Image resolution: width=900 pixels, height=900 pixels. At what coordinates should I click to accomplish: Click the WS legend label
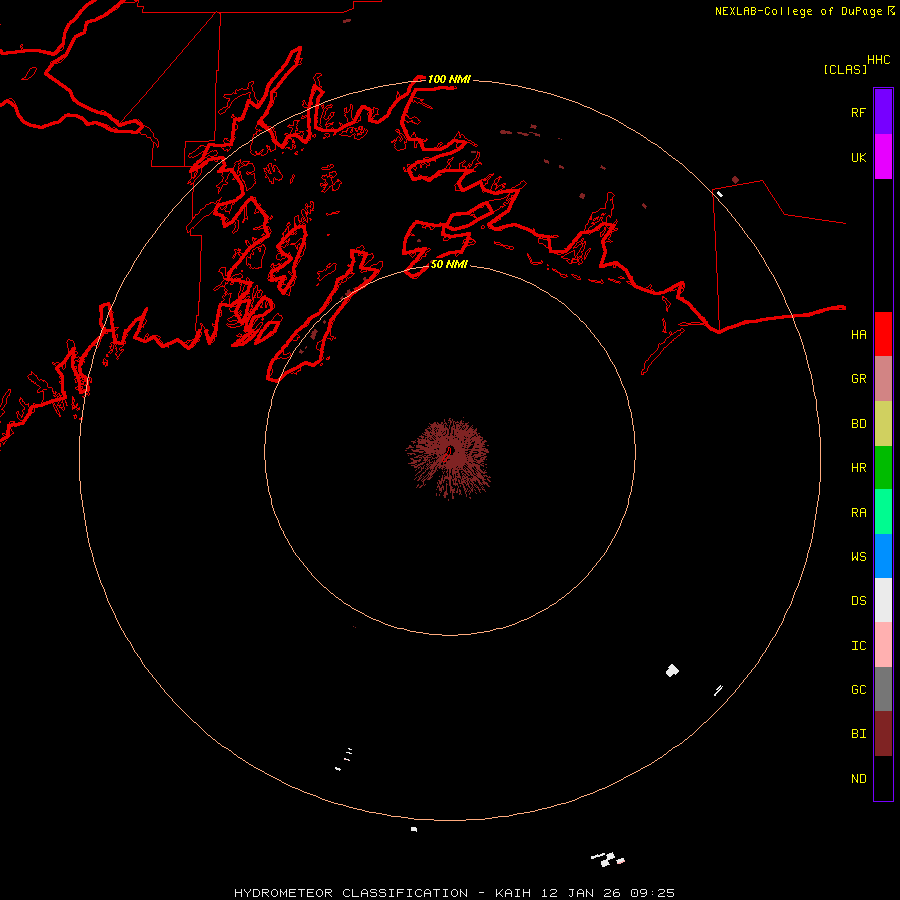click(858, 556)
